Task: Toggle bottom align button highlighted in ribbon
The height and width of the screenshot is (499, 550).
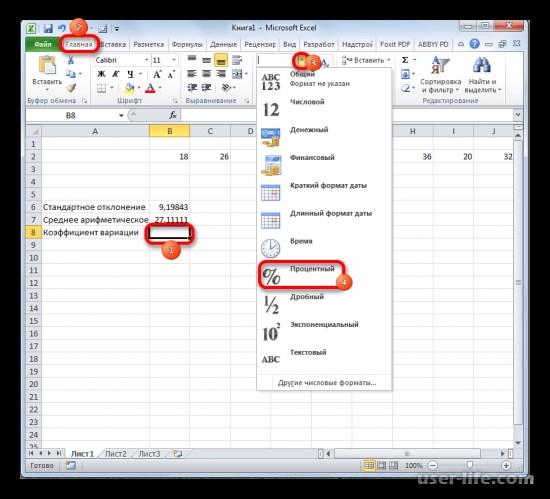Action: tap(221, 60)
